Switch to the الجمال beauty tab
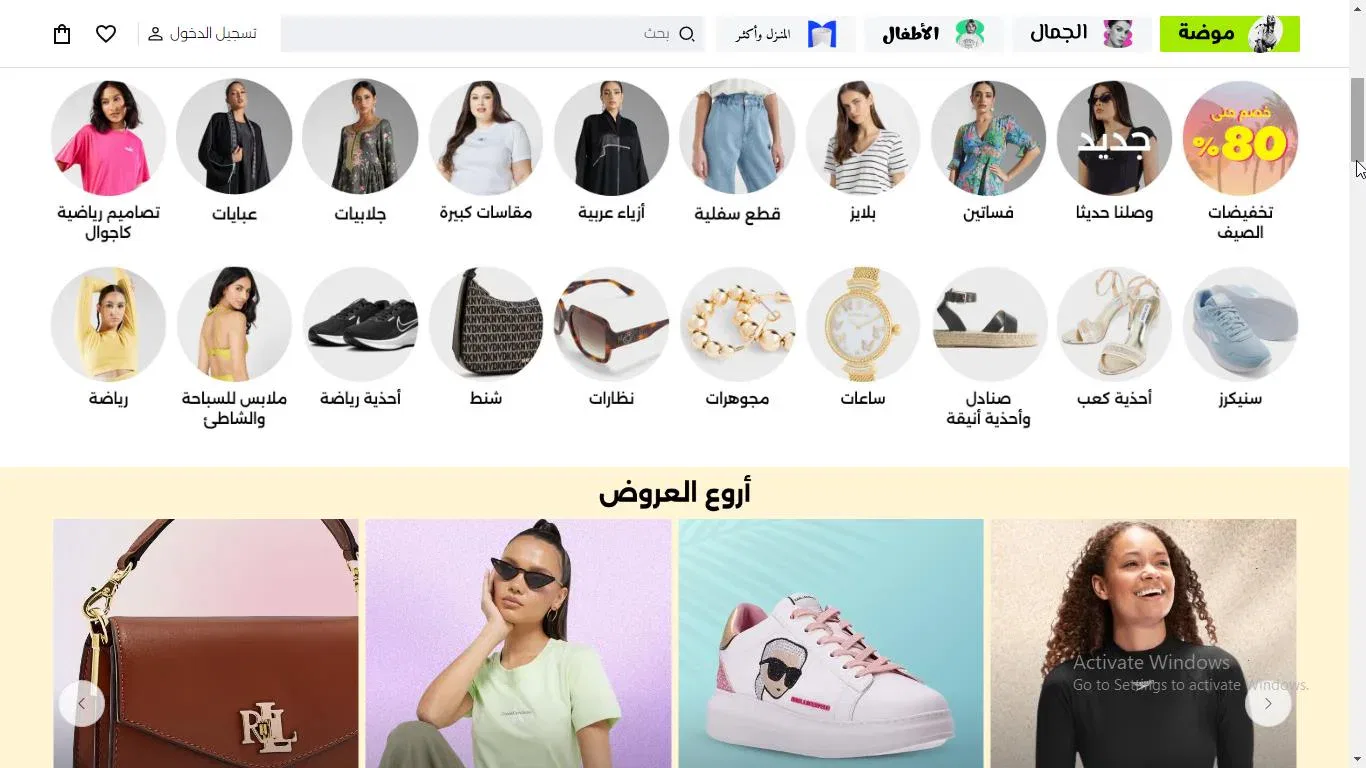The height and width of the screenshot is (768, 1366). [x=1082, y=34]
